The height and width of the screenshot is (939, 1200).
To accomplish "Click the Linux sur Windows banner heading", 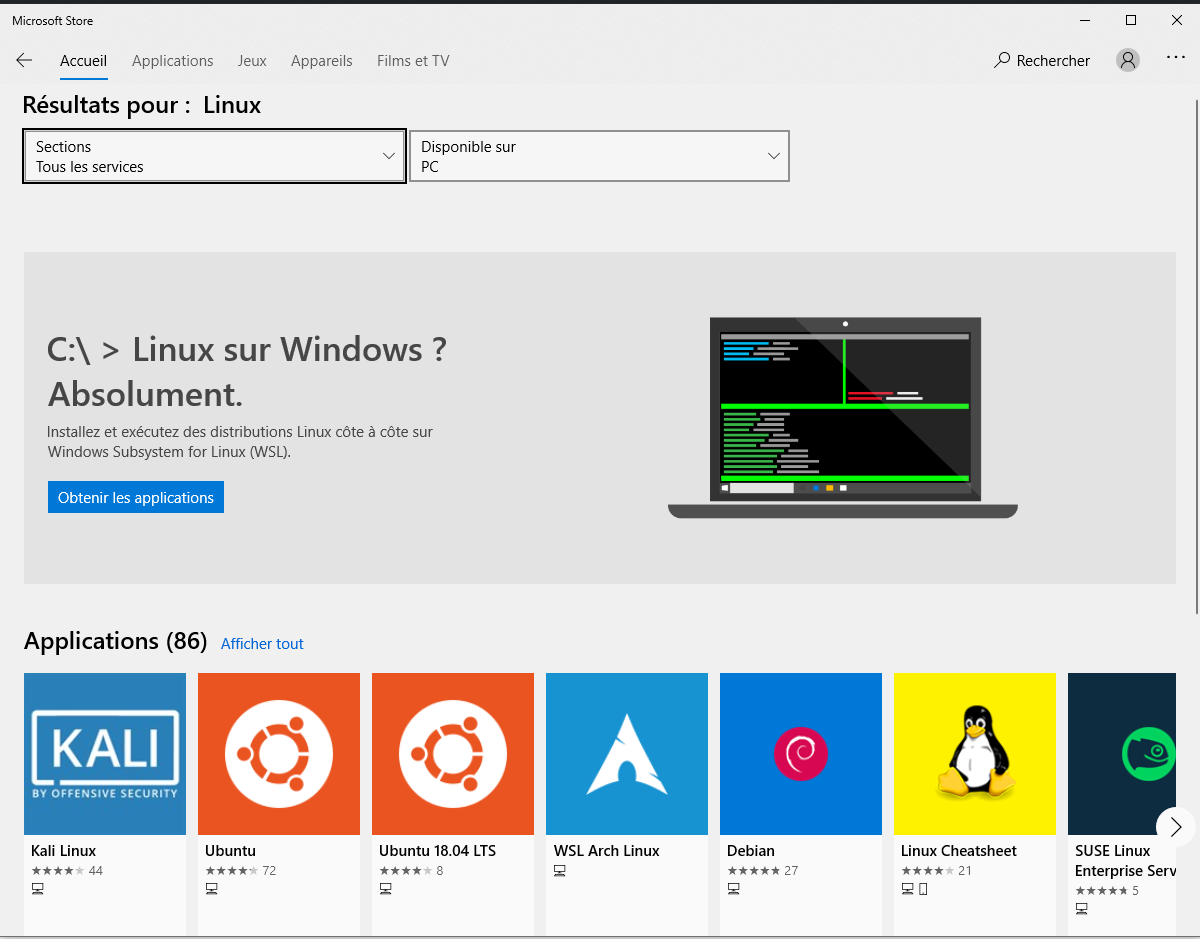I will click(247, 372).
